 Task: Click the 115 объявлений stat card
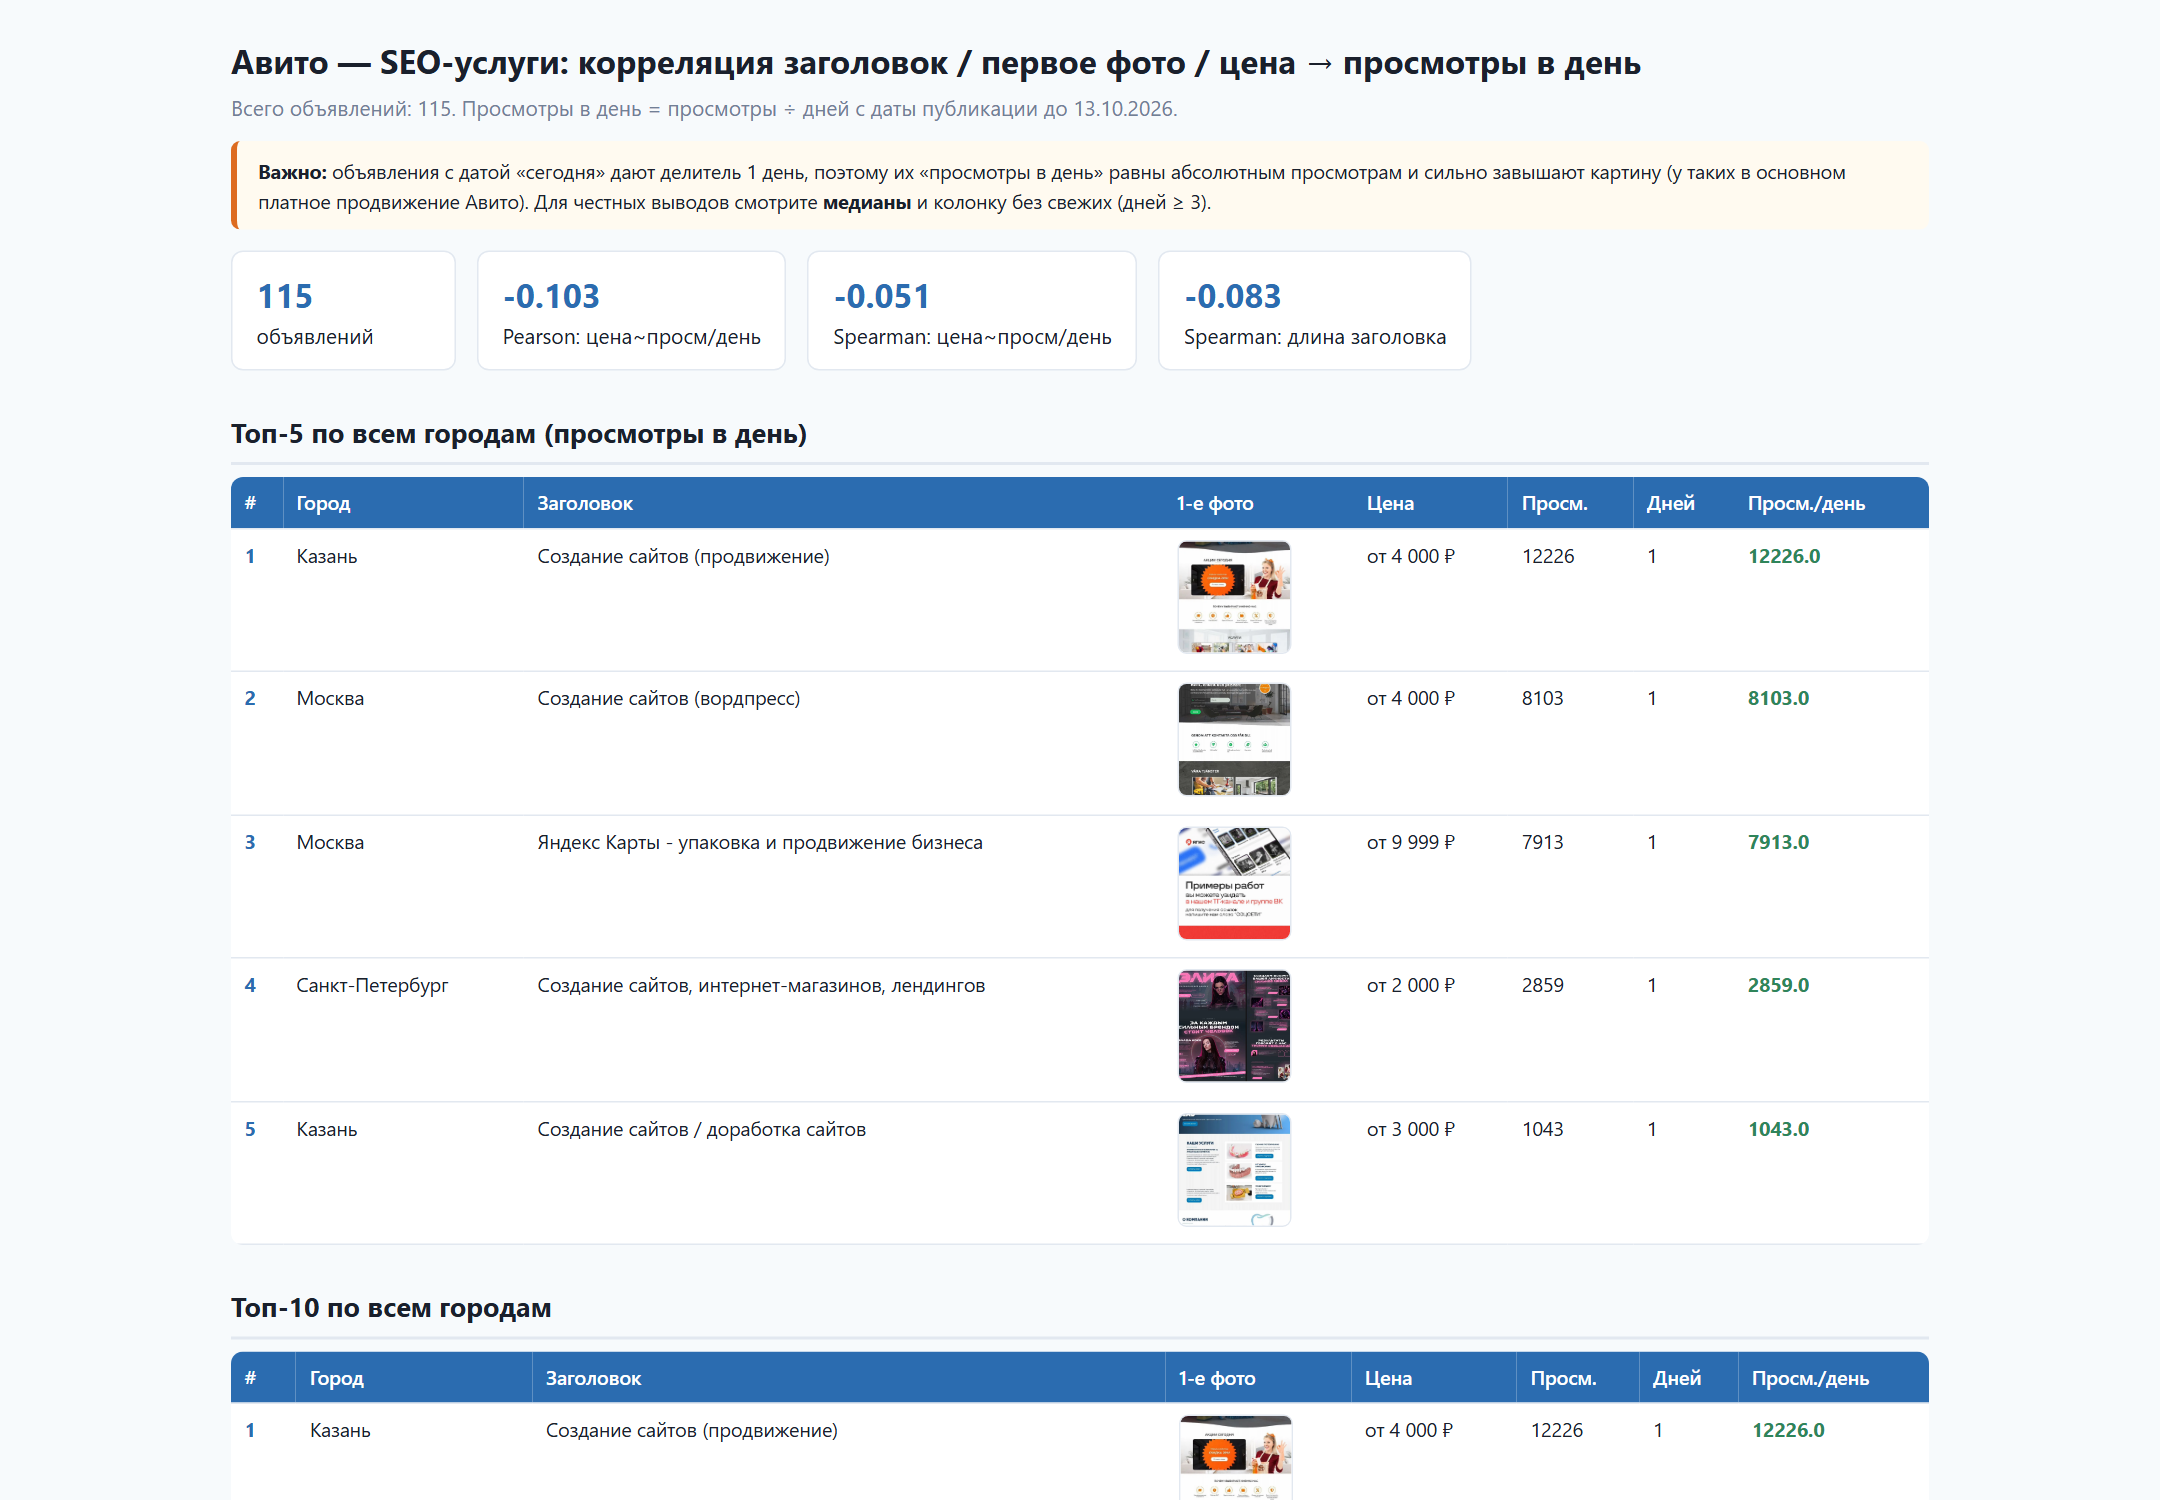pos(343,311)
